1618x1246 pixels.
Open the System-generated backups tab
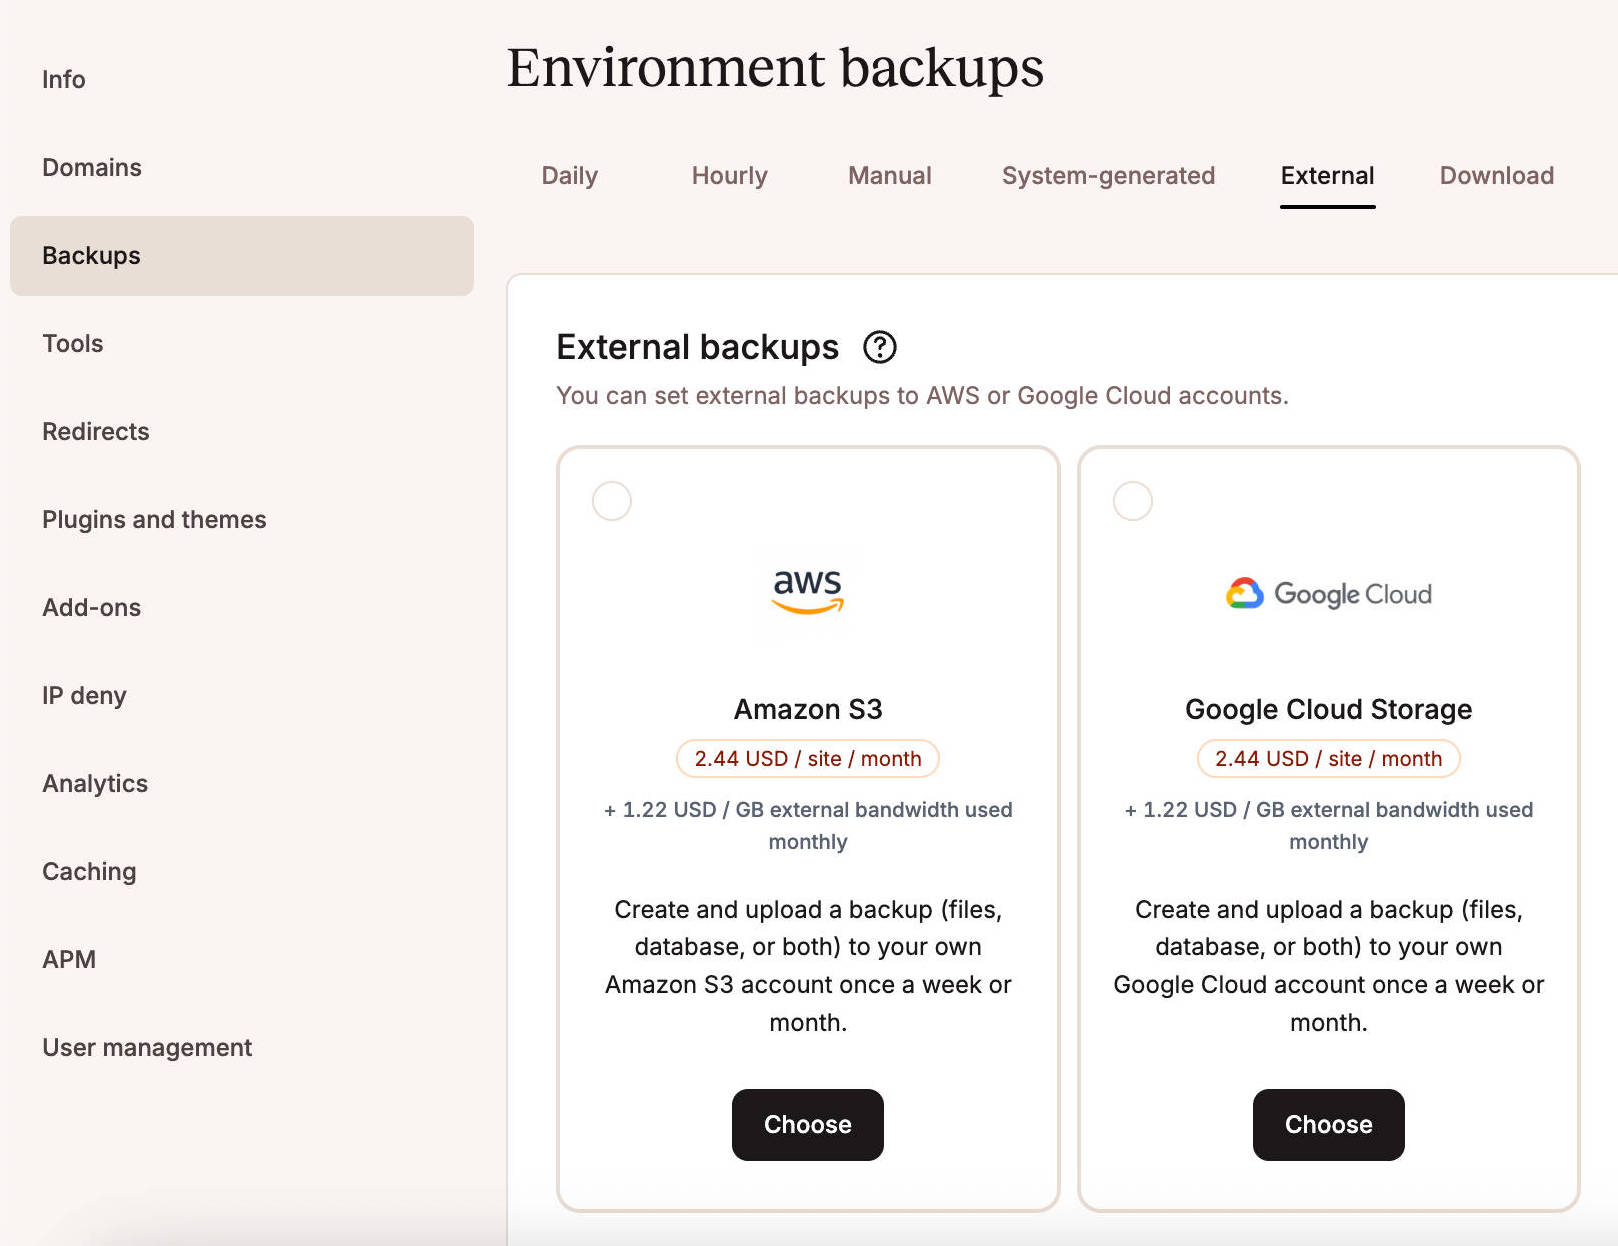tap(1107, 175)
